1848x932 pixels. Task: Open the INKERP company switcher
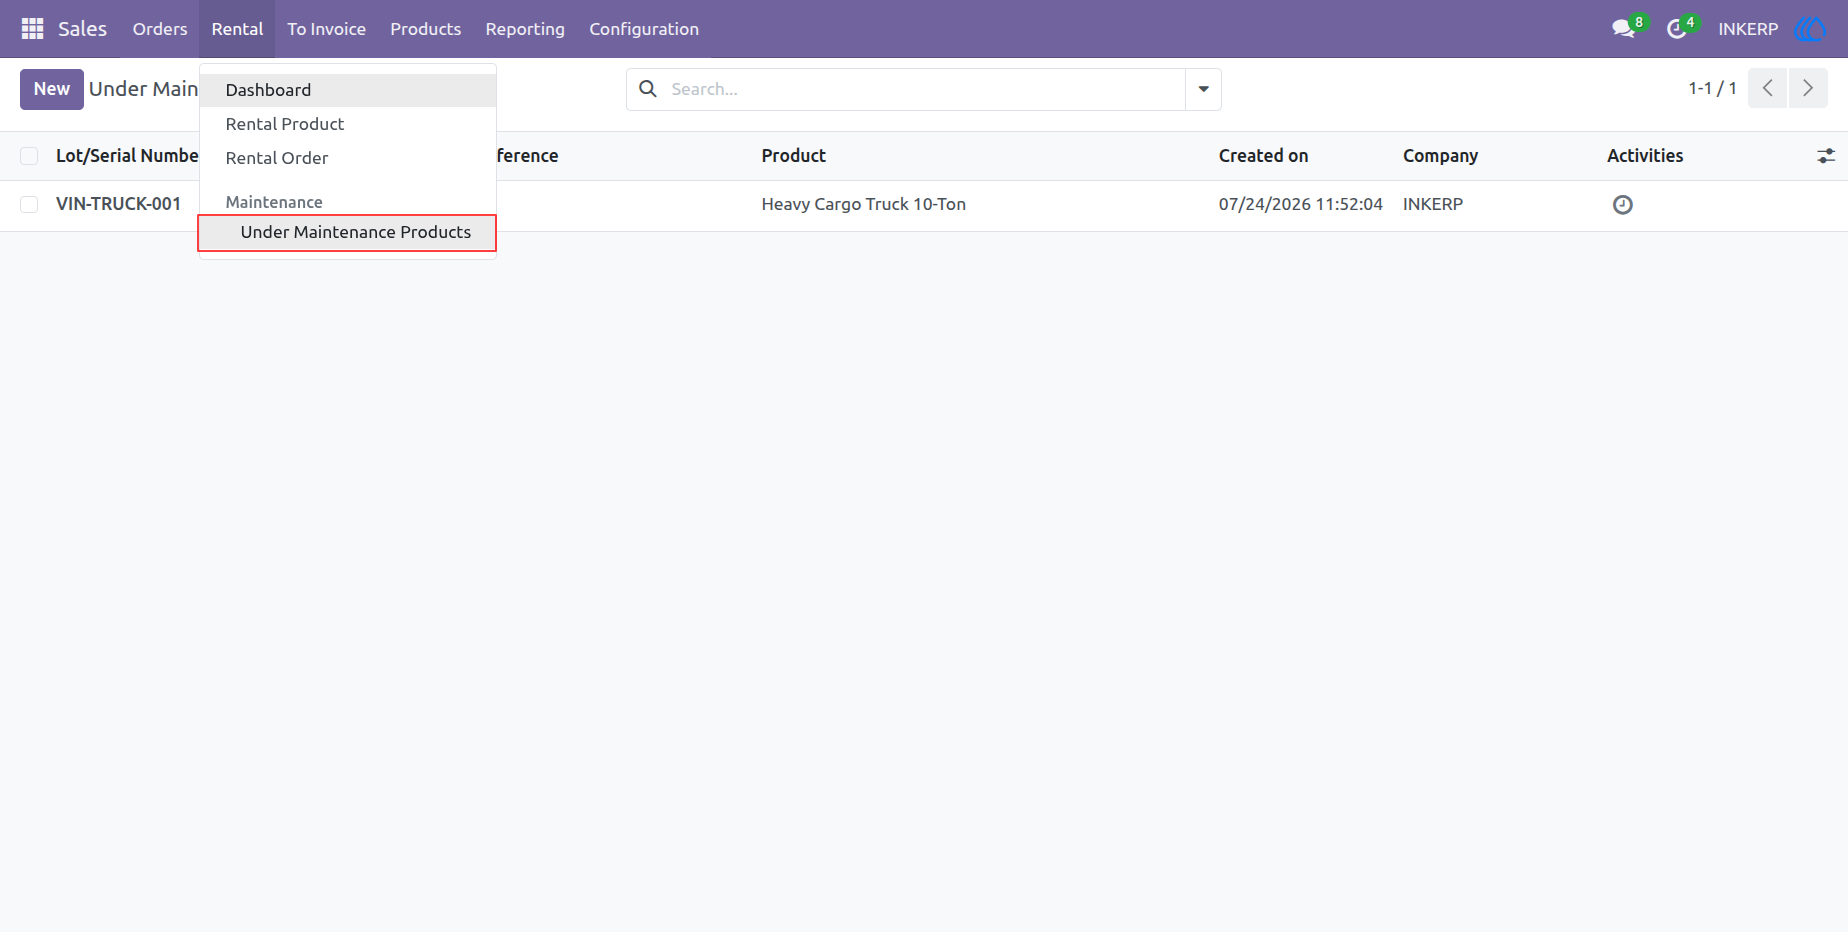point(1748,29)
